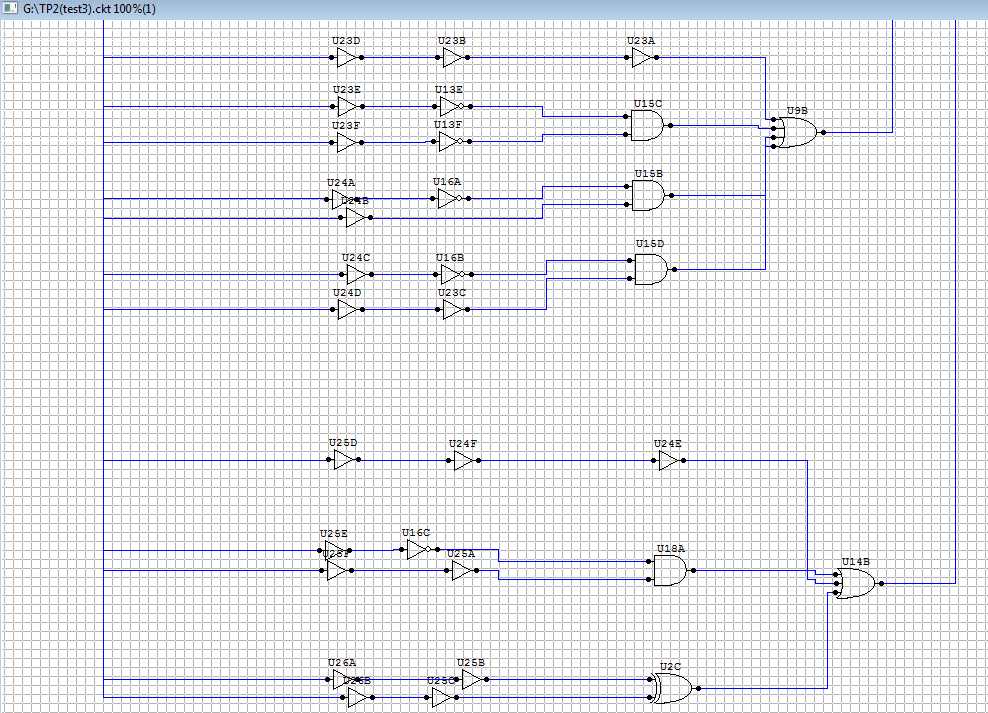Screen dimensions: 988x713
Task: Click the U24F buffer component
Action: [x=463, y=460]
